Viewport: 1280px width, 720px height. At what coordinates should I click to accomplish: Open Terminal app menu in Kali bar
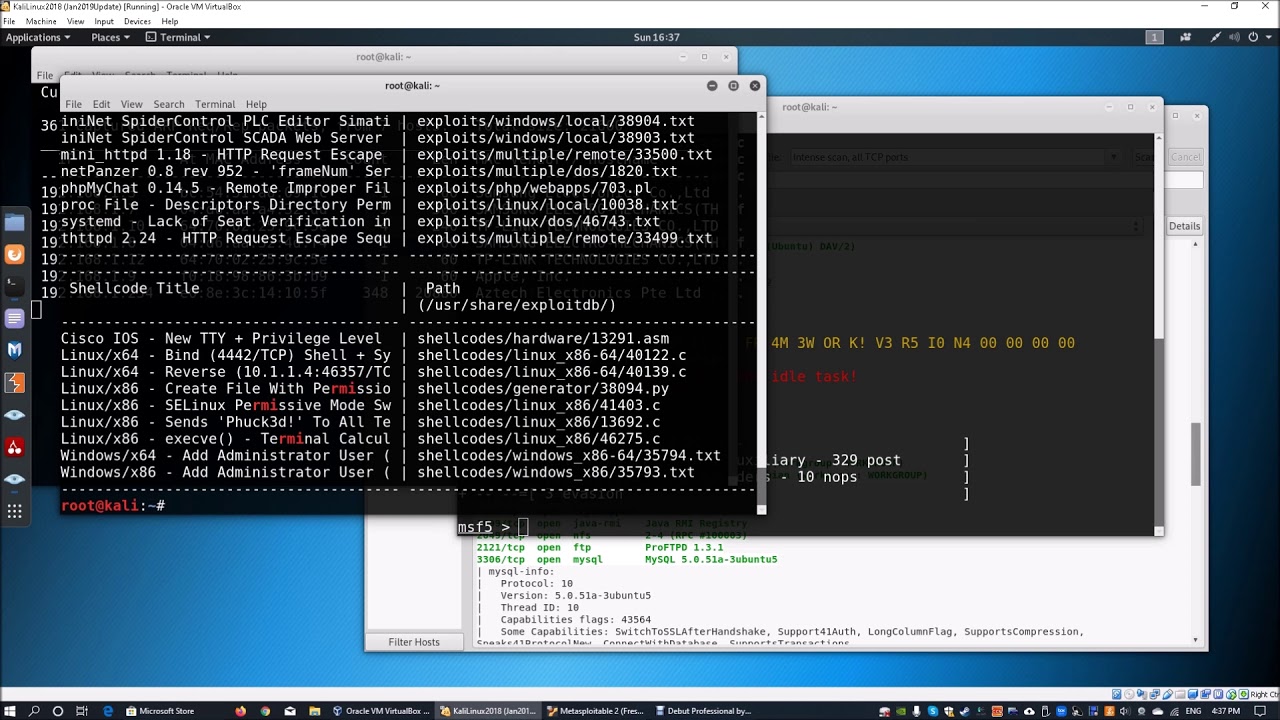click(178, 37)
